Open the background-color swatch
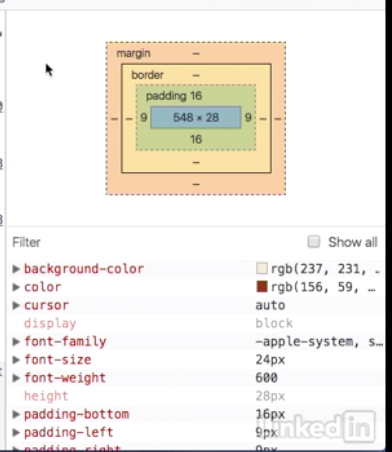This screenshot has height=452, width=392. tap(262, 269)
